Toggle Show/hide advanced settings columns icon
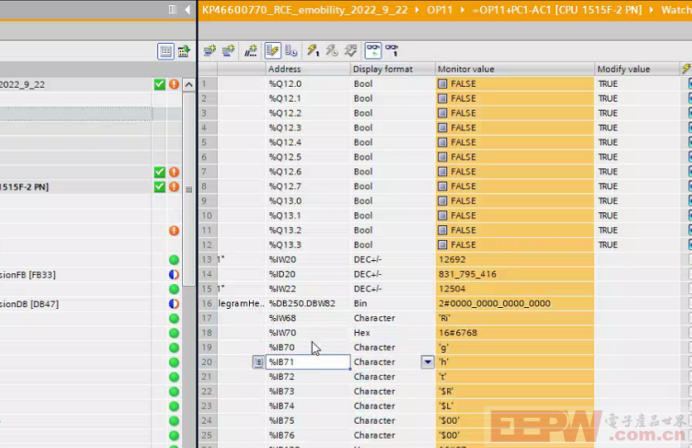This screenshot has height=448, width=692. click(291, 51)
